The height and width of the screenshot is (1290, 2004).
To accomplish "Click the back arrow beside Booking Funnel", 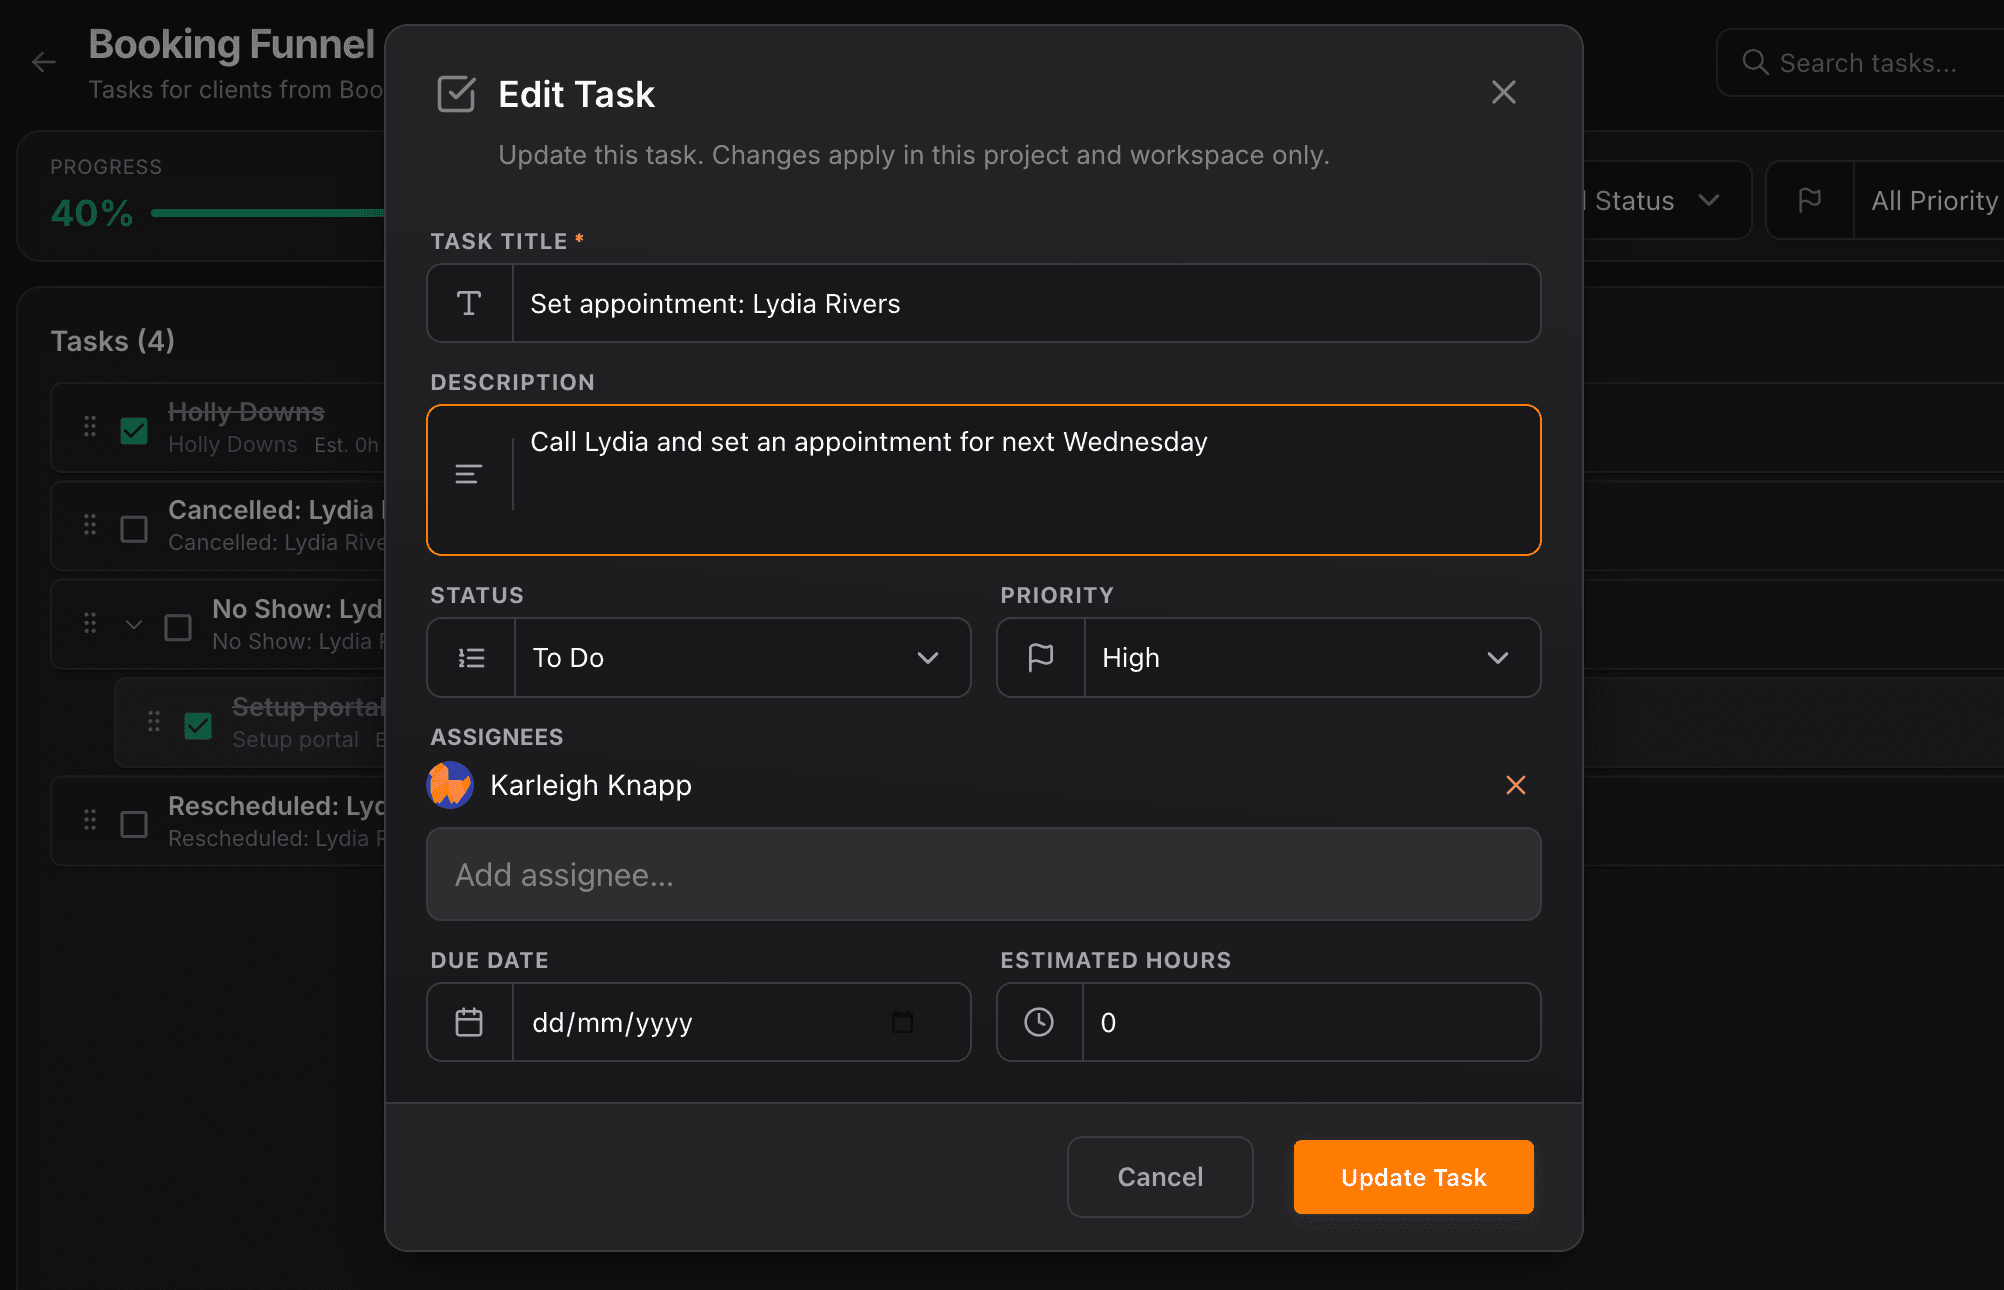I will tap(43, 62).
